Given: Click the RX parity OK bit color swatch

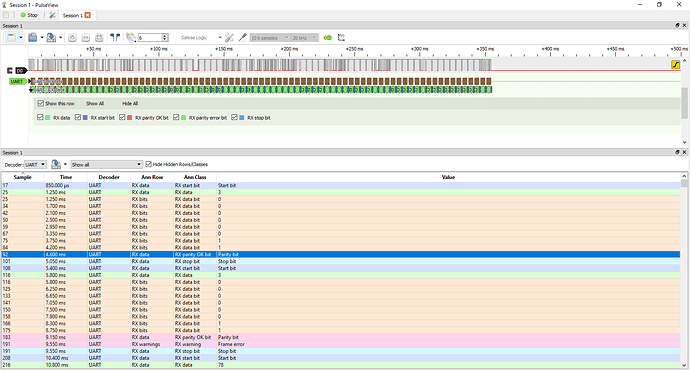Looking at the screenshot, I should click(x=129, y=117).
